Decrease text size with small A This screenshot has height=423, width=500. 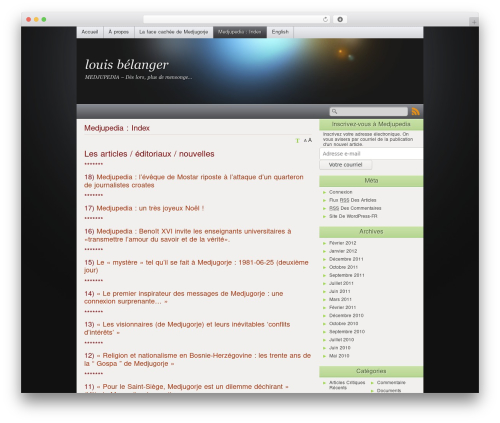tap(305, 141)
